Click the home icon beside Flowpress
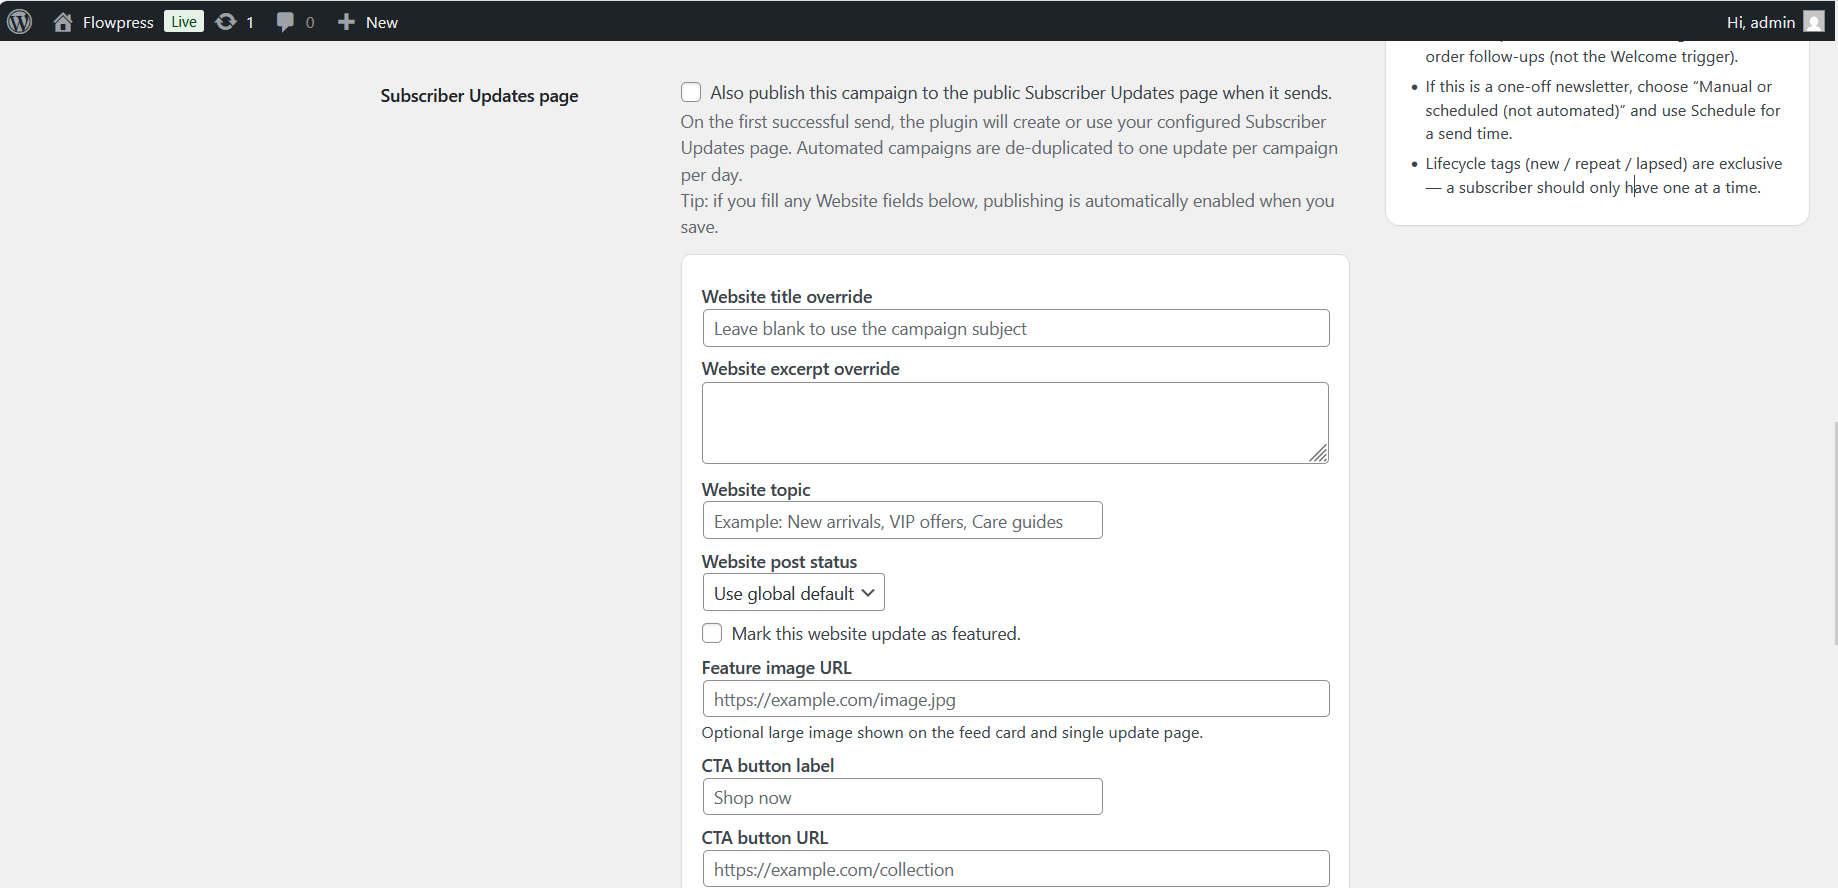This screenshot has width=1838, height=888. (x=63, y=22)
